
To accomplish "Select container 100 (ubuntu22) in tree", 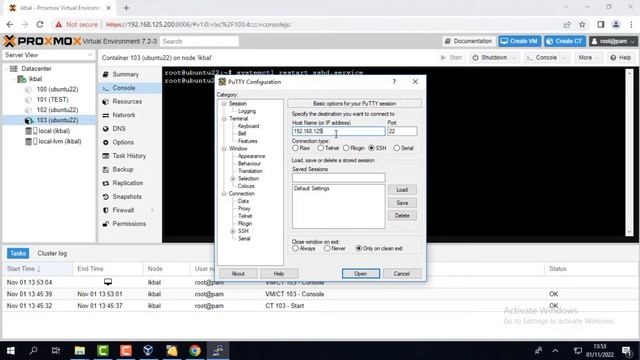I will 57,89.
